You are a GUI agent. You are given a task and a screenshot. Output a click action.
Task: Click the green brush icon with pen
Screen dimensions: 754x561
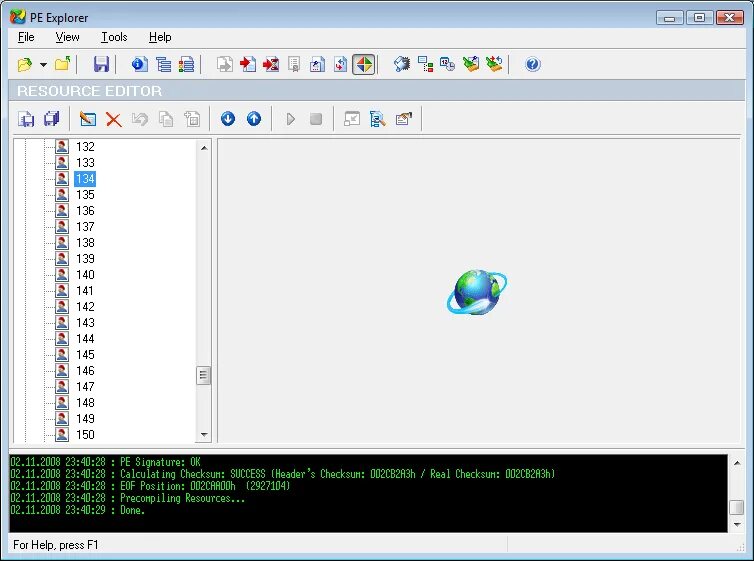[x=471, y=64]
